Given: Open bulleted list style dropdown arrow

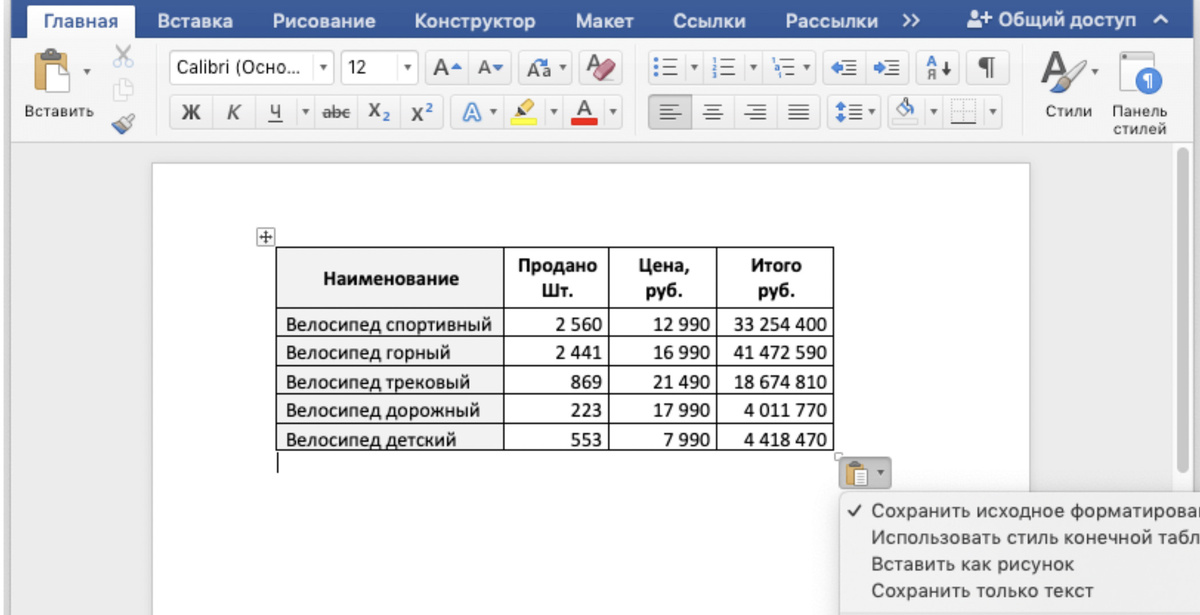Looking at the screenshot, I should point(693,68).
